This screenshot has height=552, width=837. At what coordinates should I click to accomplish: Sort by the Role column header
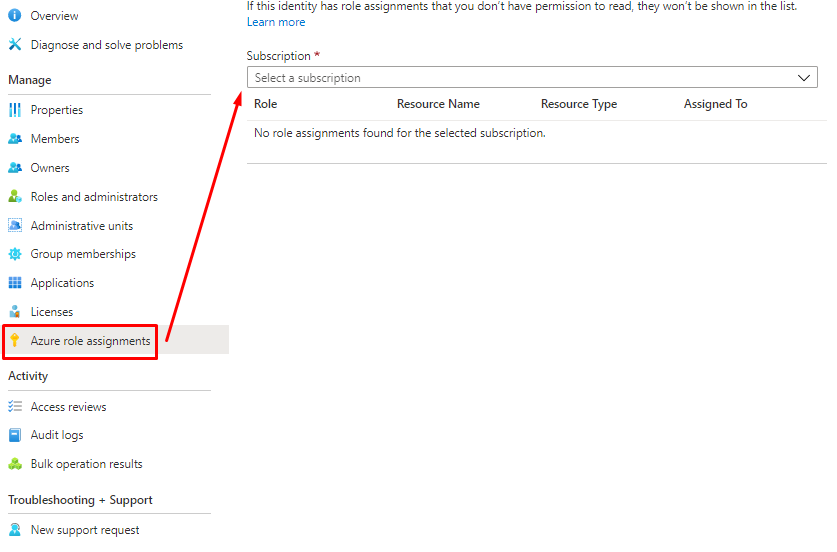(266, 104)
